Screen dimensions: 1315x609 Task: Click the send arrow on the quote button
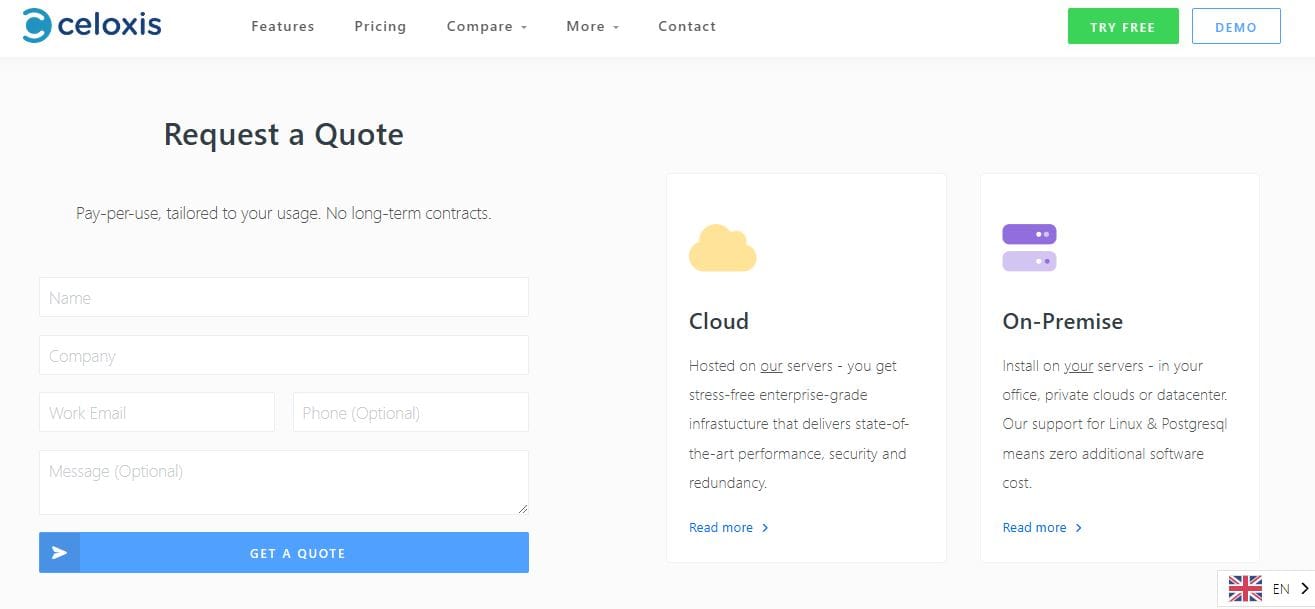[x=58, y=552]
